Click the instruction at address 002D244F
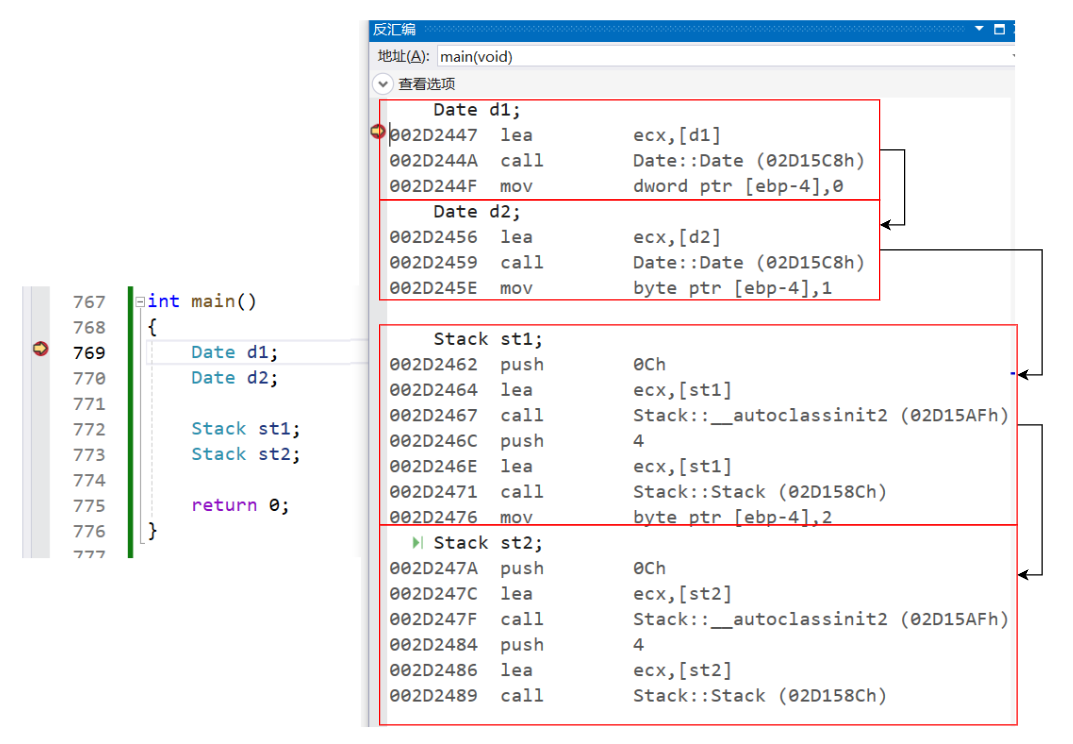 pyautogui.click(x=616, y=186)
